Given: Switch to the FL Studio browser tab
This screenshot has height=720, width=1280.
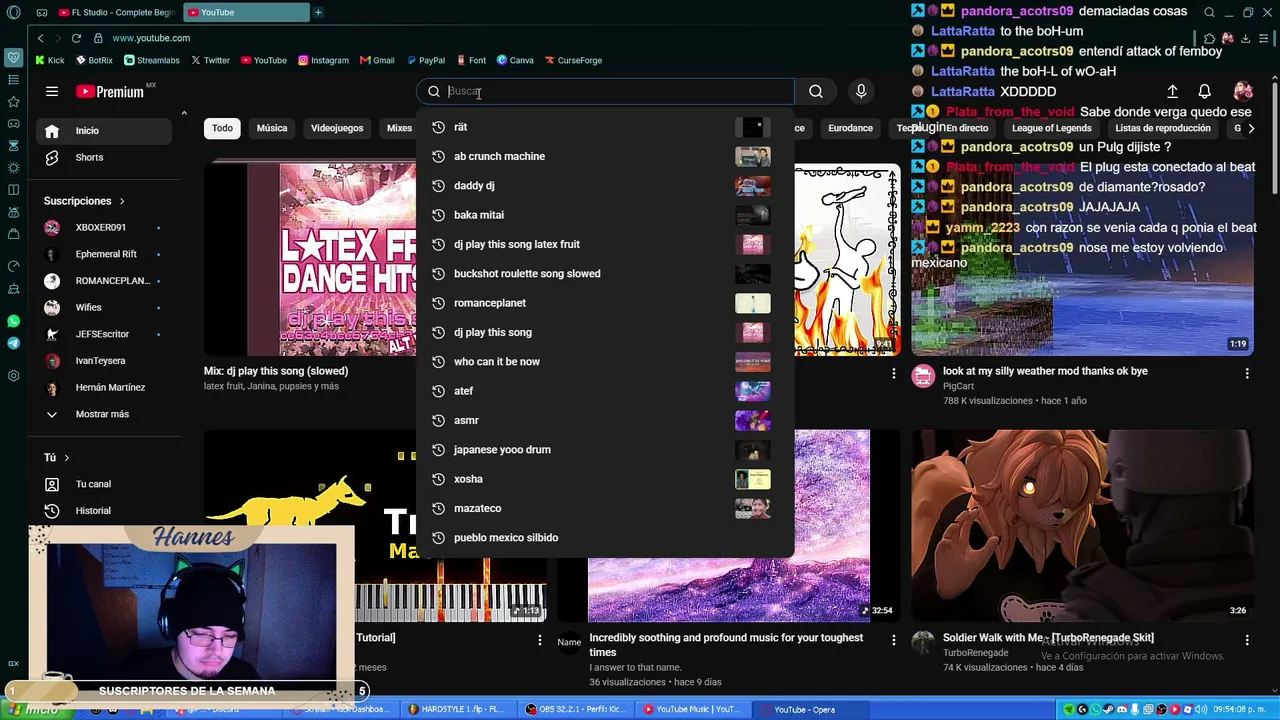Looking at the screenshot, I should point(116,12).
